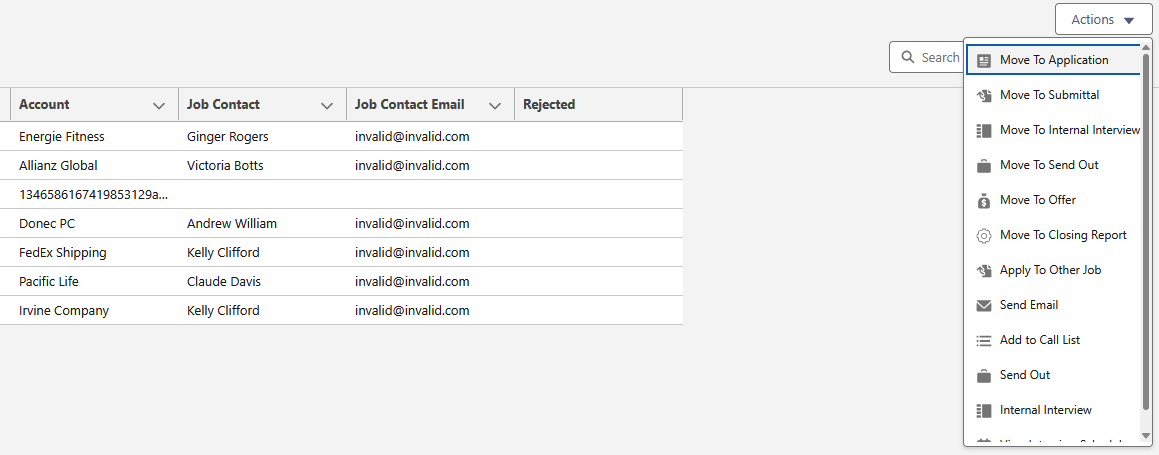Click the actions menu vertical scrollbar
Image resolution: width=1159 pixels, height=455 pixels.
click(1146, 230)
